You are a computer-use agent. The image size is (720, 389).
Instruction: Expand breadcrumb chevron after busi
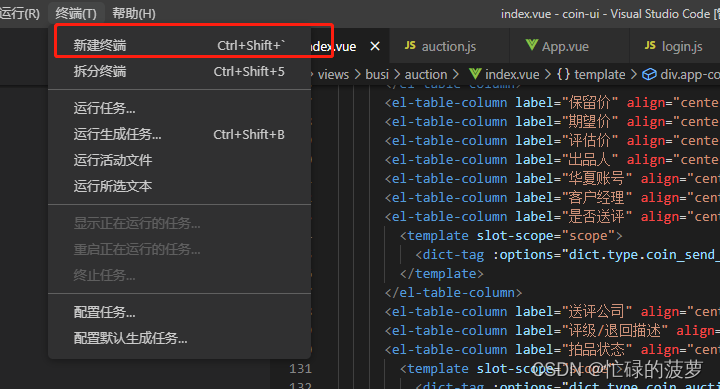coord(397,74)
